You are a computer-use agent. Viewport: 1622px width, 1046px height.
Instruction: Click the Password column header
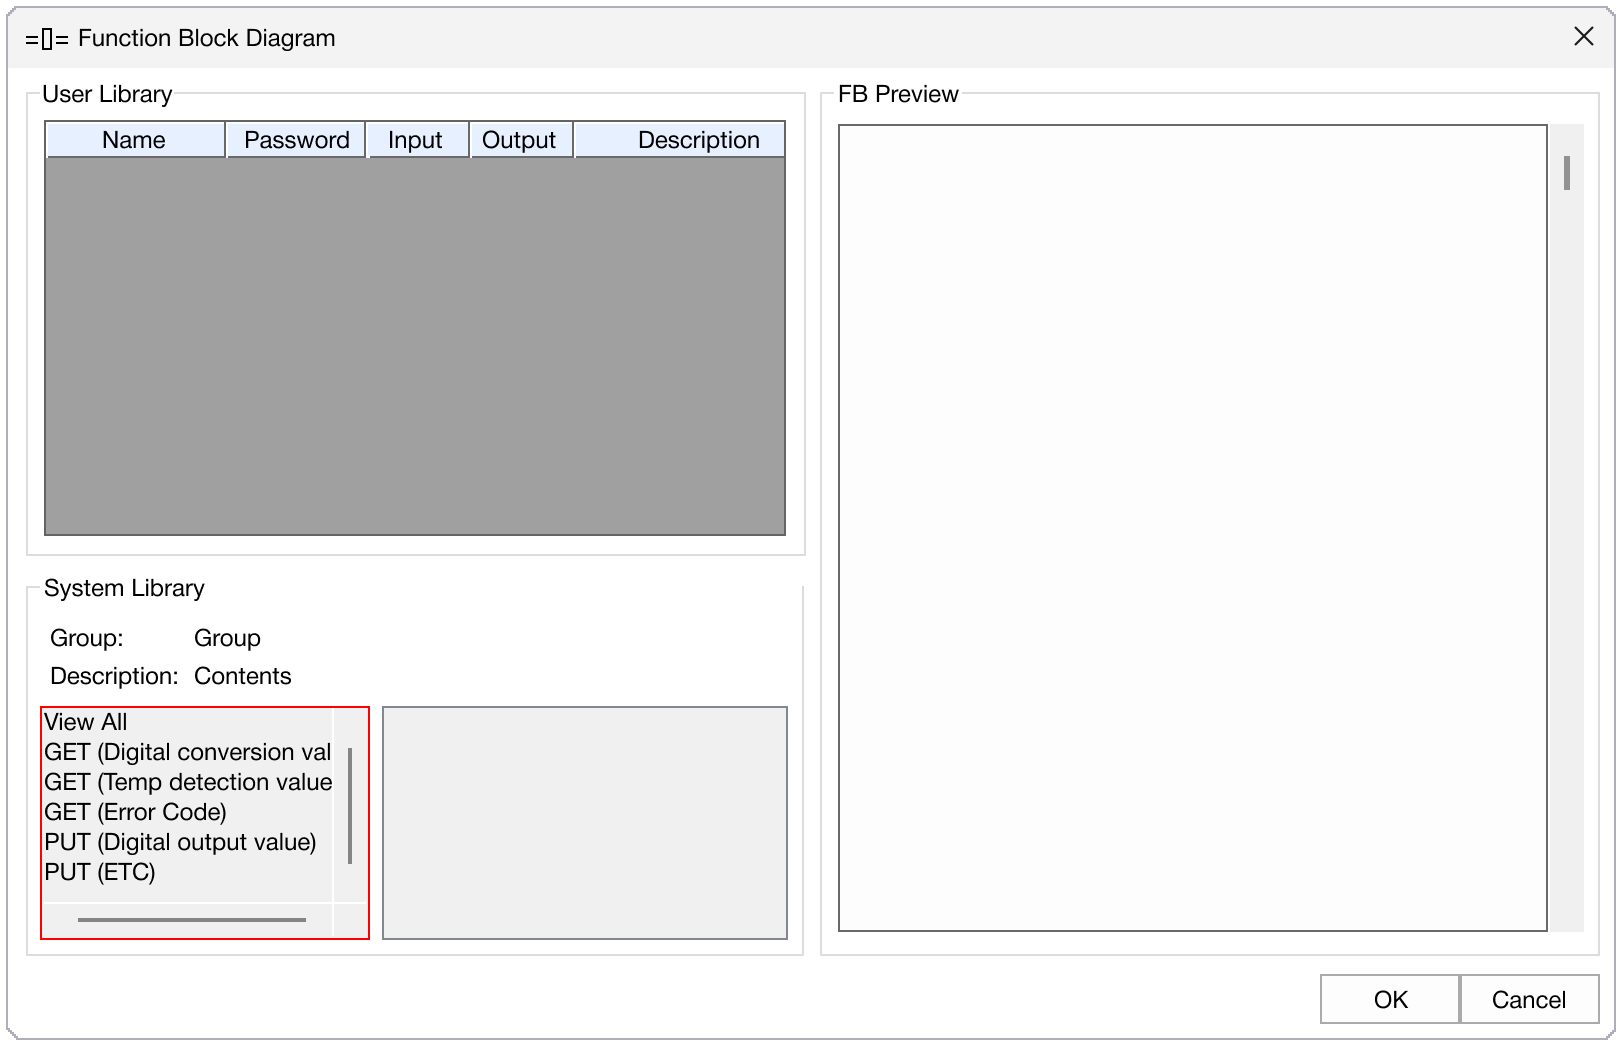tap(296, 140)
